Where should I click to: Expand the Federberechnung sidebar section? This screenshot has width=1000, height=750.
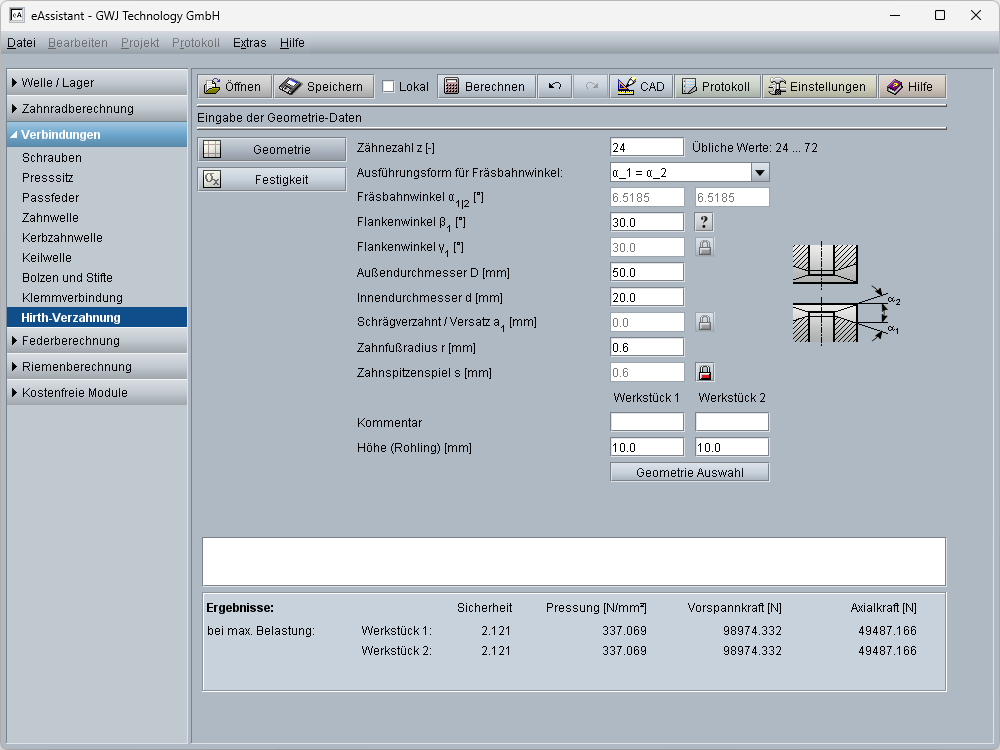(97, 341)
